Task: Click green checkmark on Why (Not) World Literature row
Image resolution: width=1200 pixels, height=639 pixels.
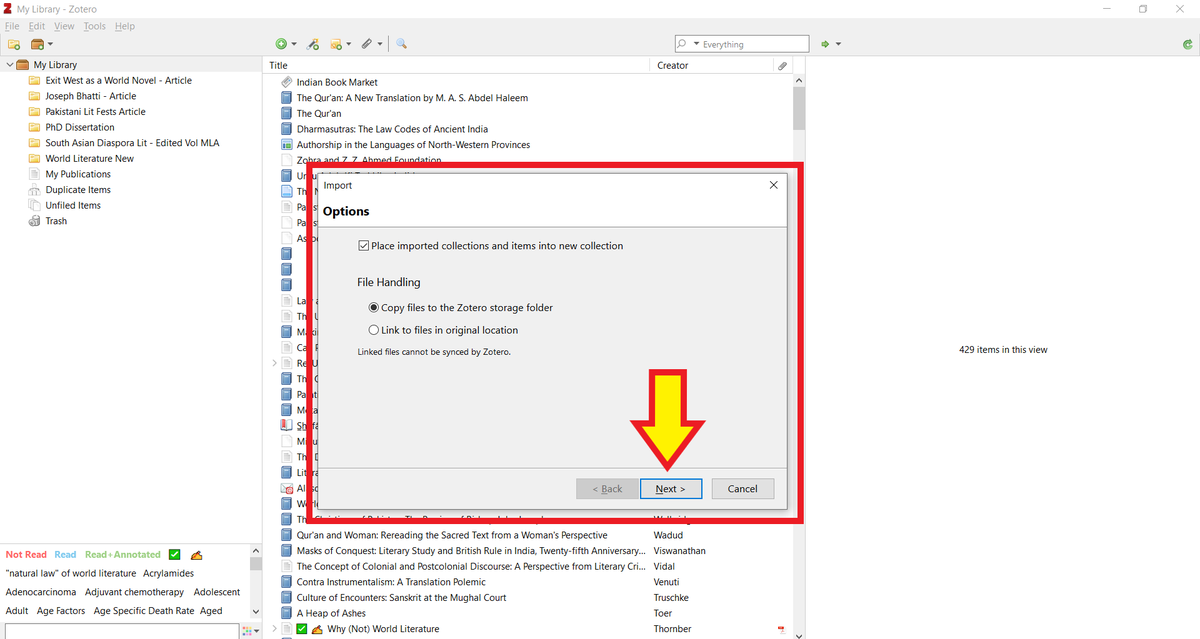Action: click(x=301, y=629)
